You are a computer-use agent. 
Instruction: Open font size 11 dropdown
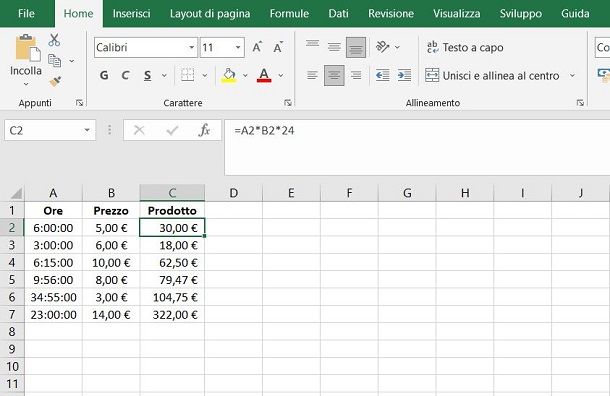(x=238, y=47)
